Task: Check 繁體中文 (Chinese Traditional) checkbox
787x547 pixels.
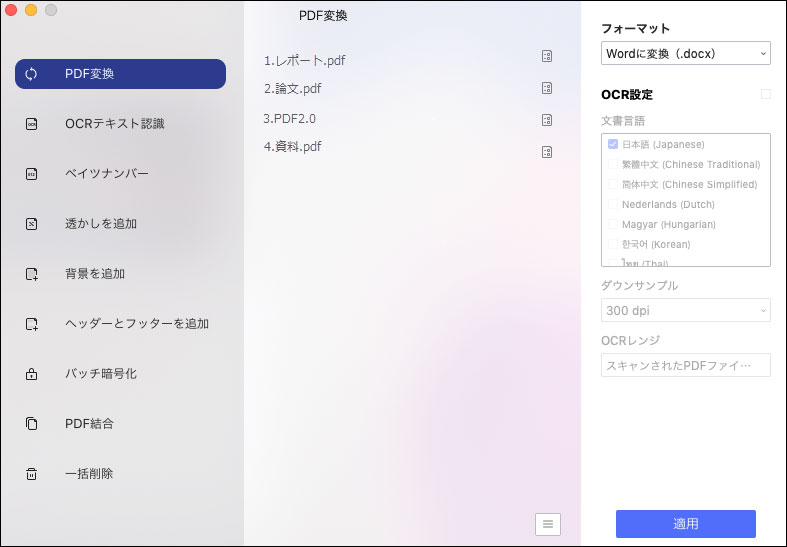Action: tap(612, 164)
